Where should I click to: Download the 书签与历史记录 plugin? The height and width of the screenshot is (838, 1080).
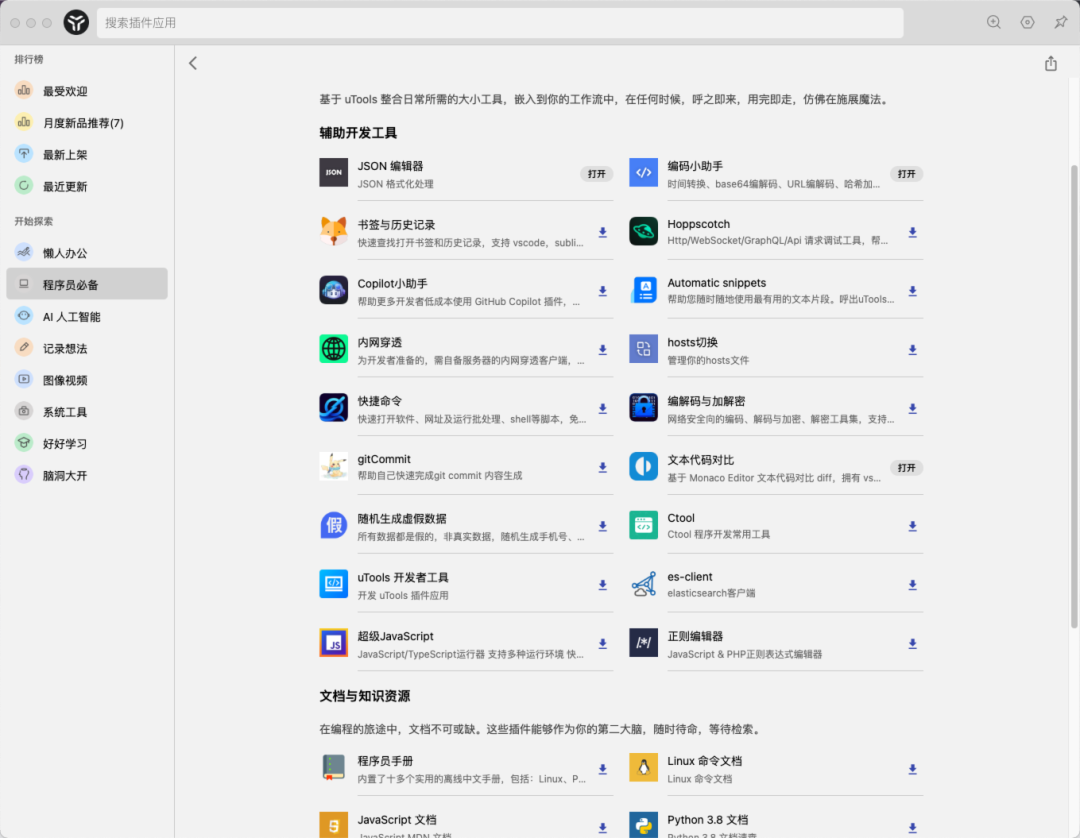point(603,233)
